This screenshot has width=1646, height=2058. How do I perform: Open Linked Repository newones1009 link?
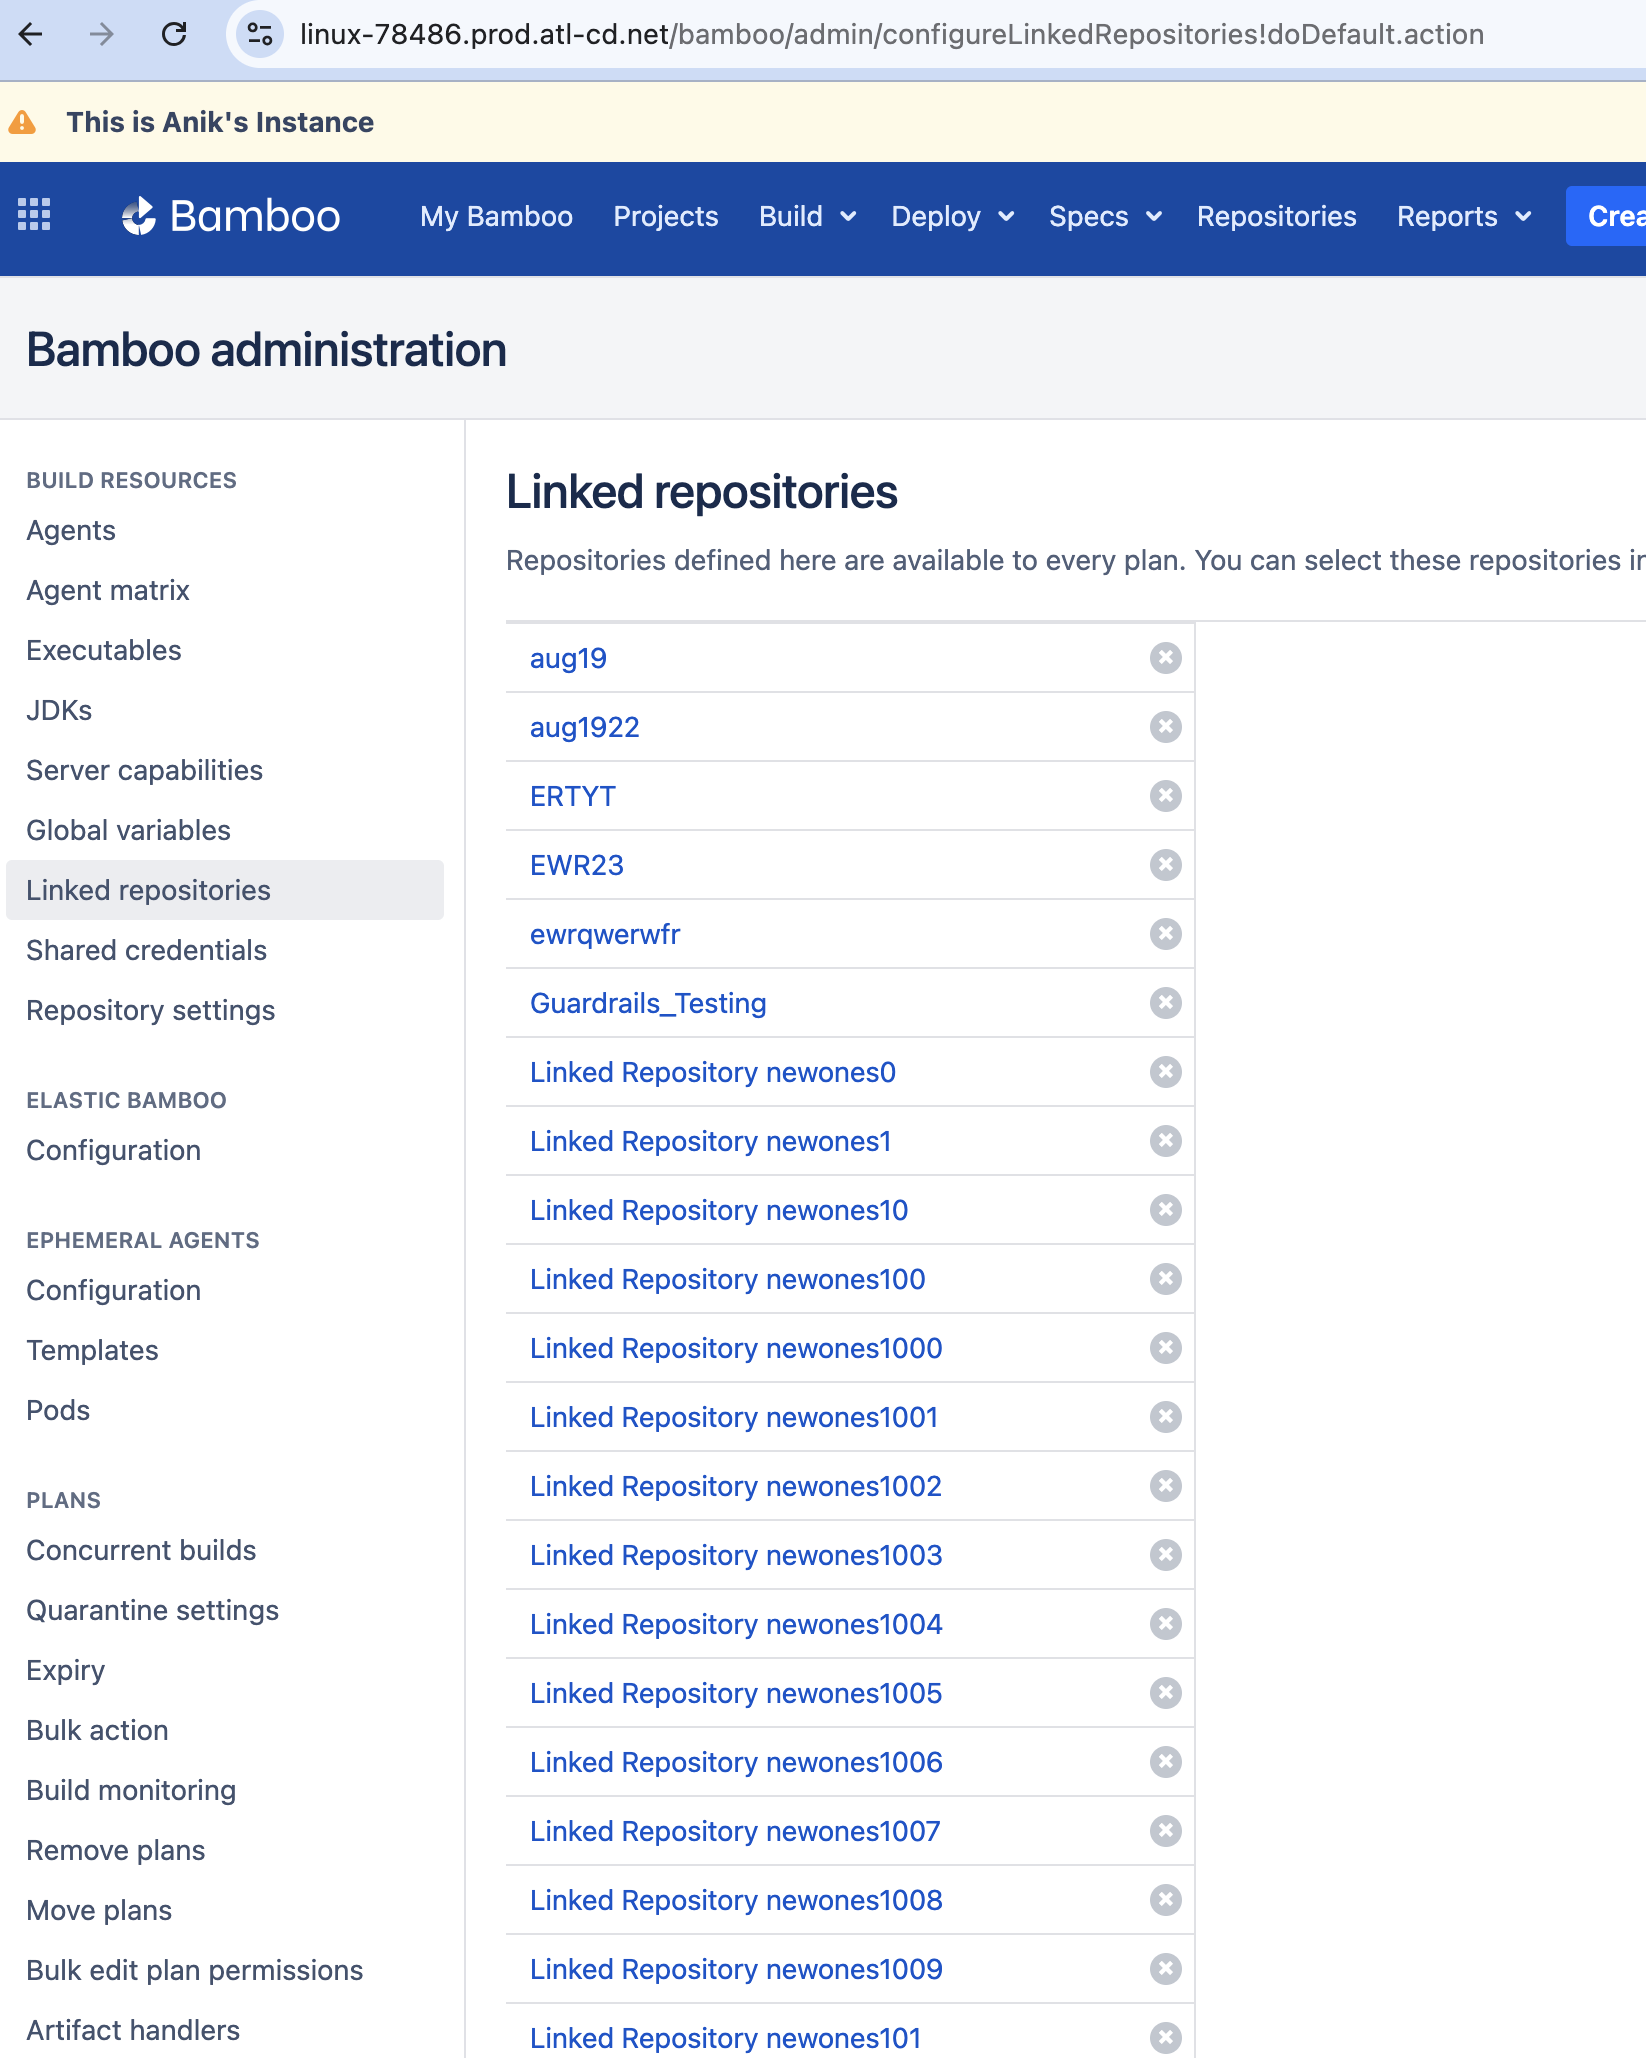[736, 1969]
